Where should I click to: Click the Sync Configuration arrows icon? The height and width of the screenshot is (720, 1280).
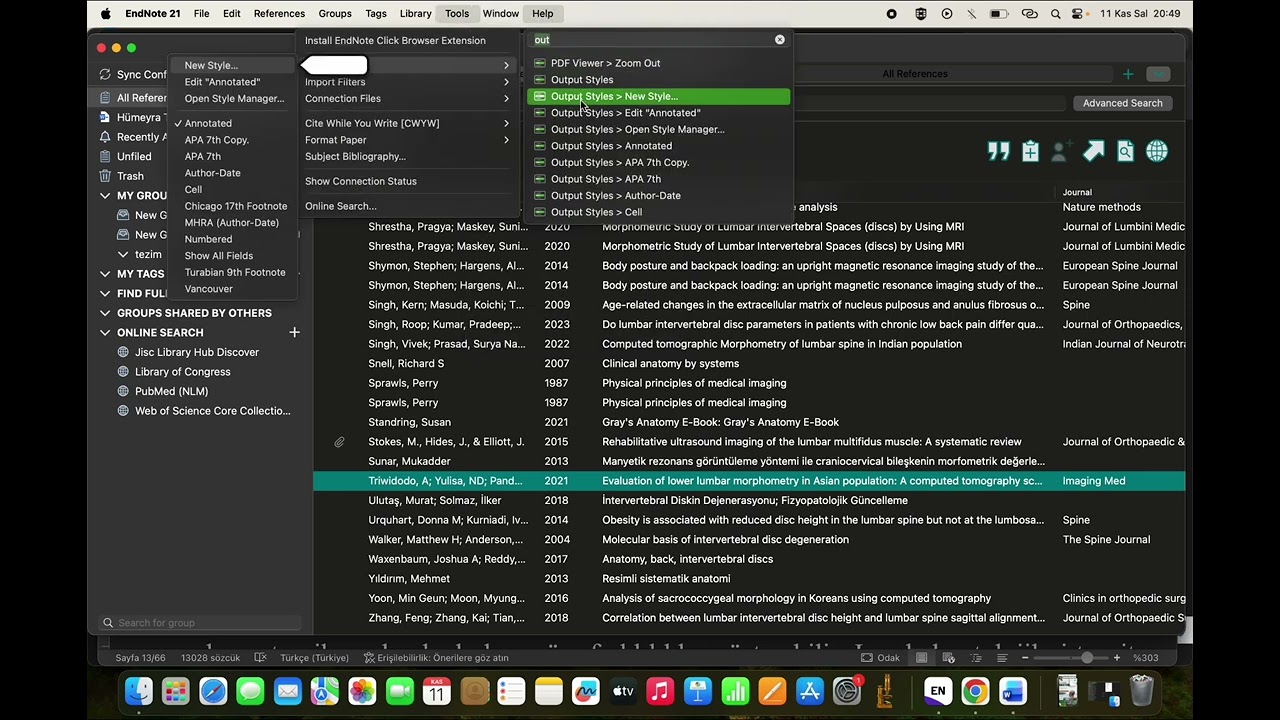click(105, 74)
